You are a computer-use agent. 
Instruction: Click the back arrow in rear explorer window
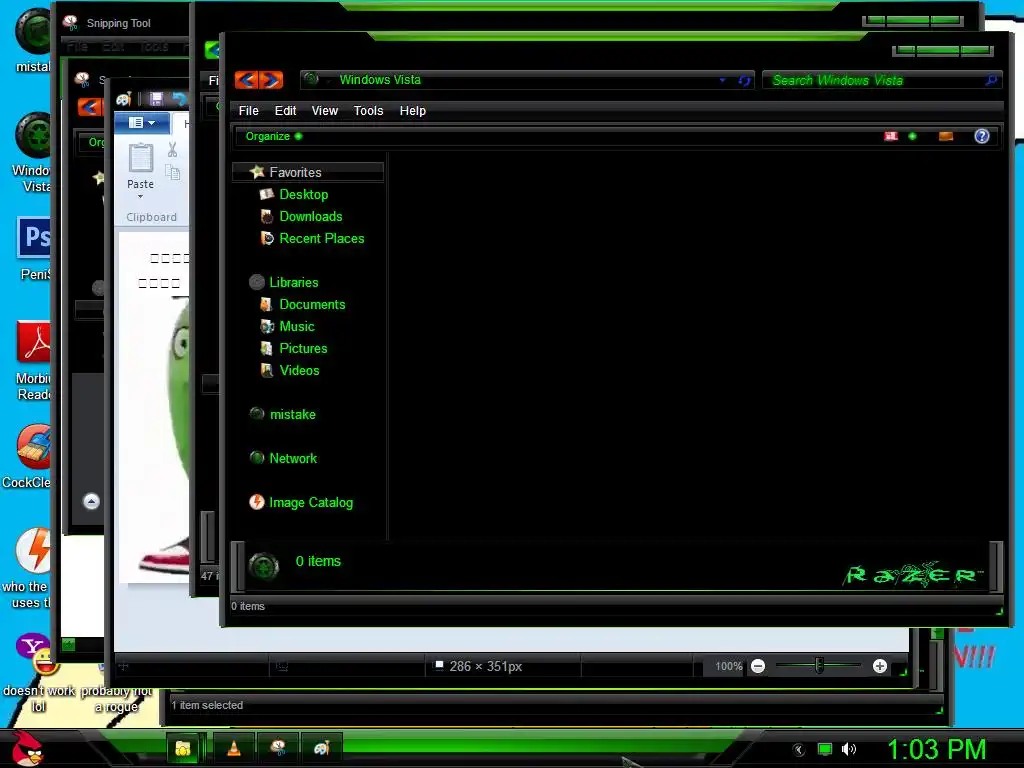click(x=90, y=106)
